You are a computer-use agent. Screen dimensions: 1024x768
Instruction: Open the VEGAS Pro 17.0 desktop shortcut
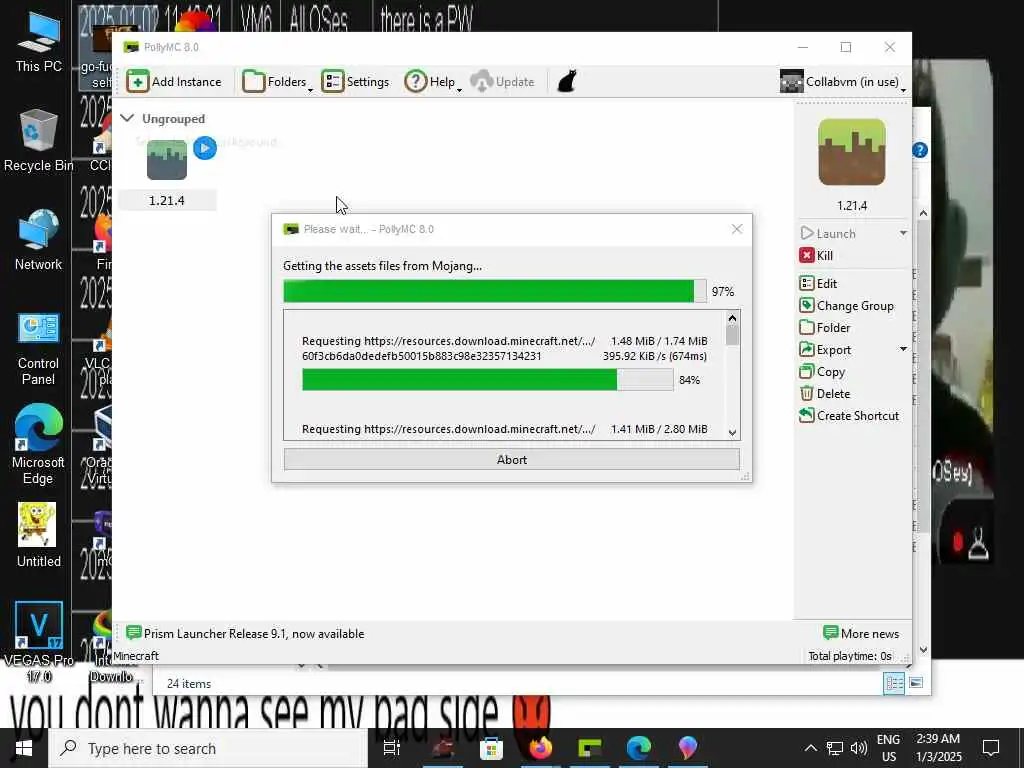pyautogui.click(x=39, y=642)
